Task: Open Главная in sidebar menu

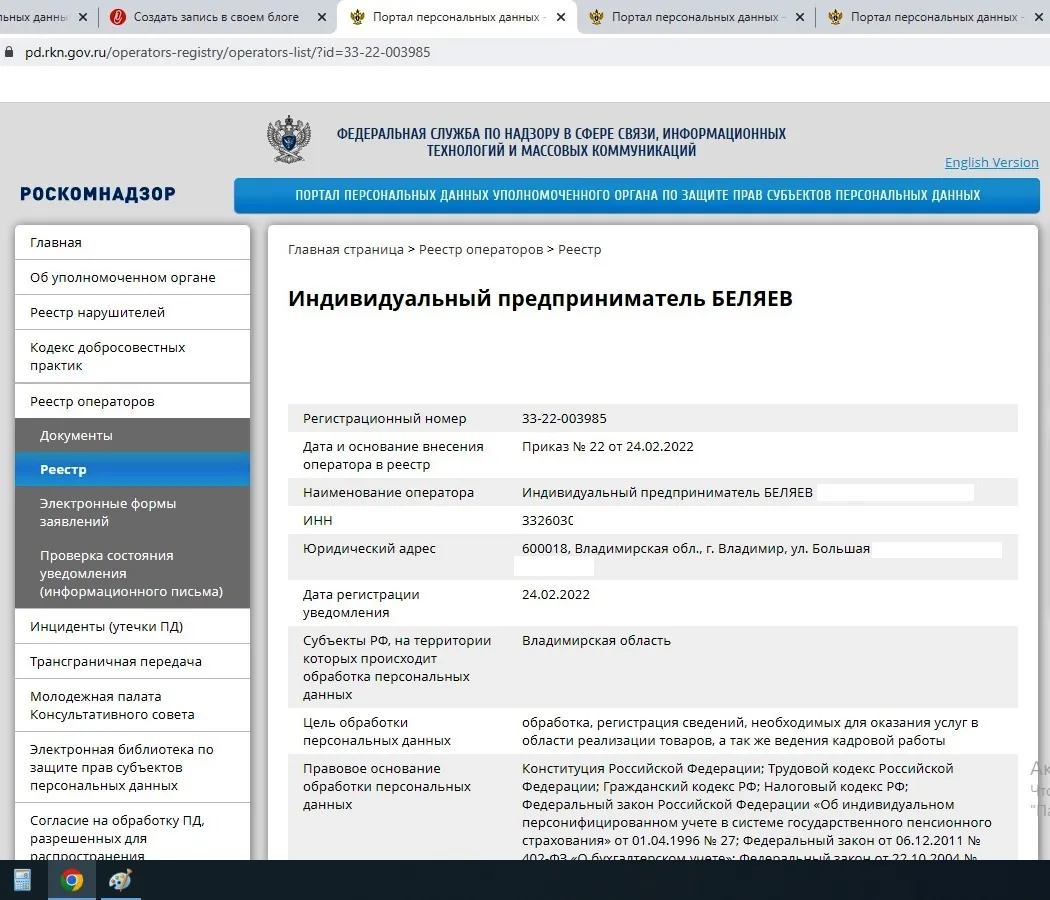Action: 133,242
